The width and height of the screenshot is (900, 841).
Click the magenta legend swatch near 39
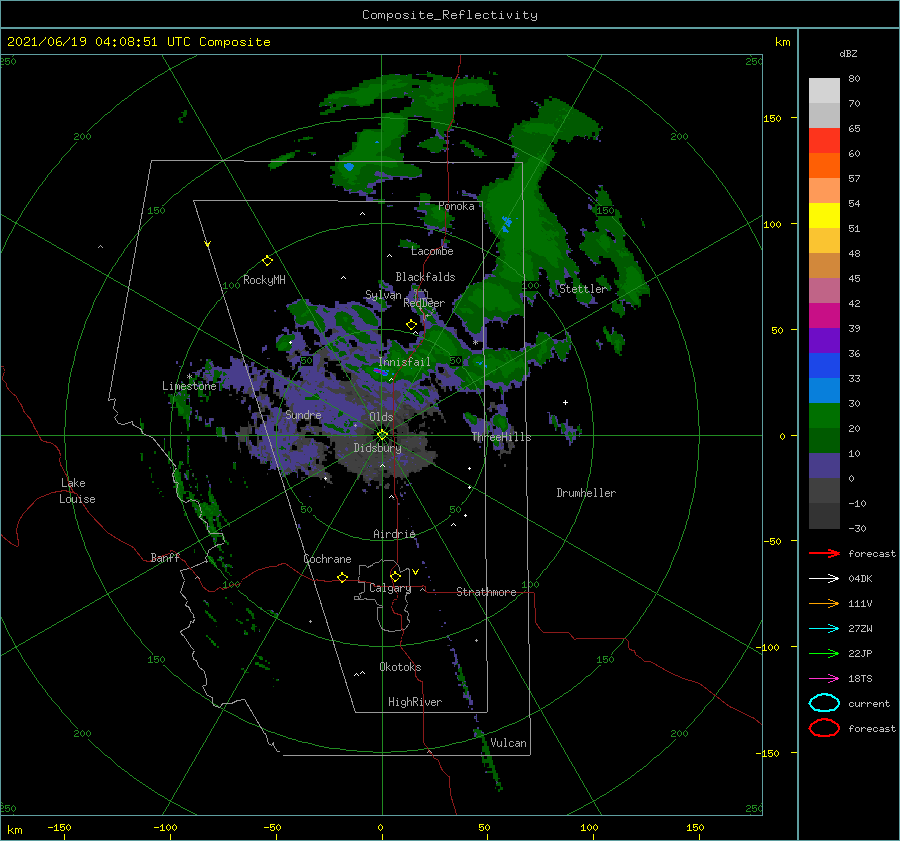(824, 316)
